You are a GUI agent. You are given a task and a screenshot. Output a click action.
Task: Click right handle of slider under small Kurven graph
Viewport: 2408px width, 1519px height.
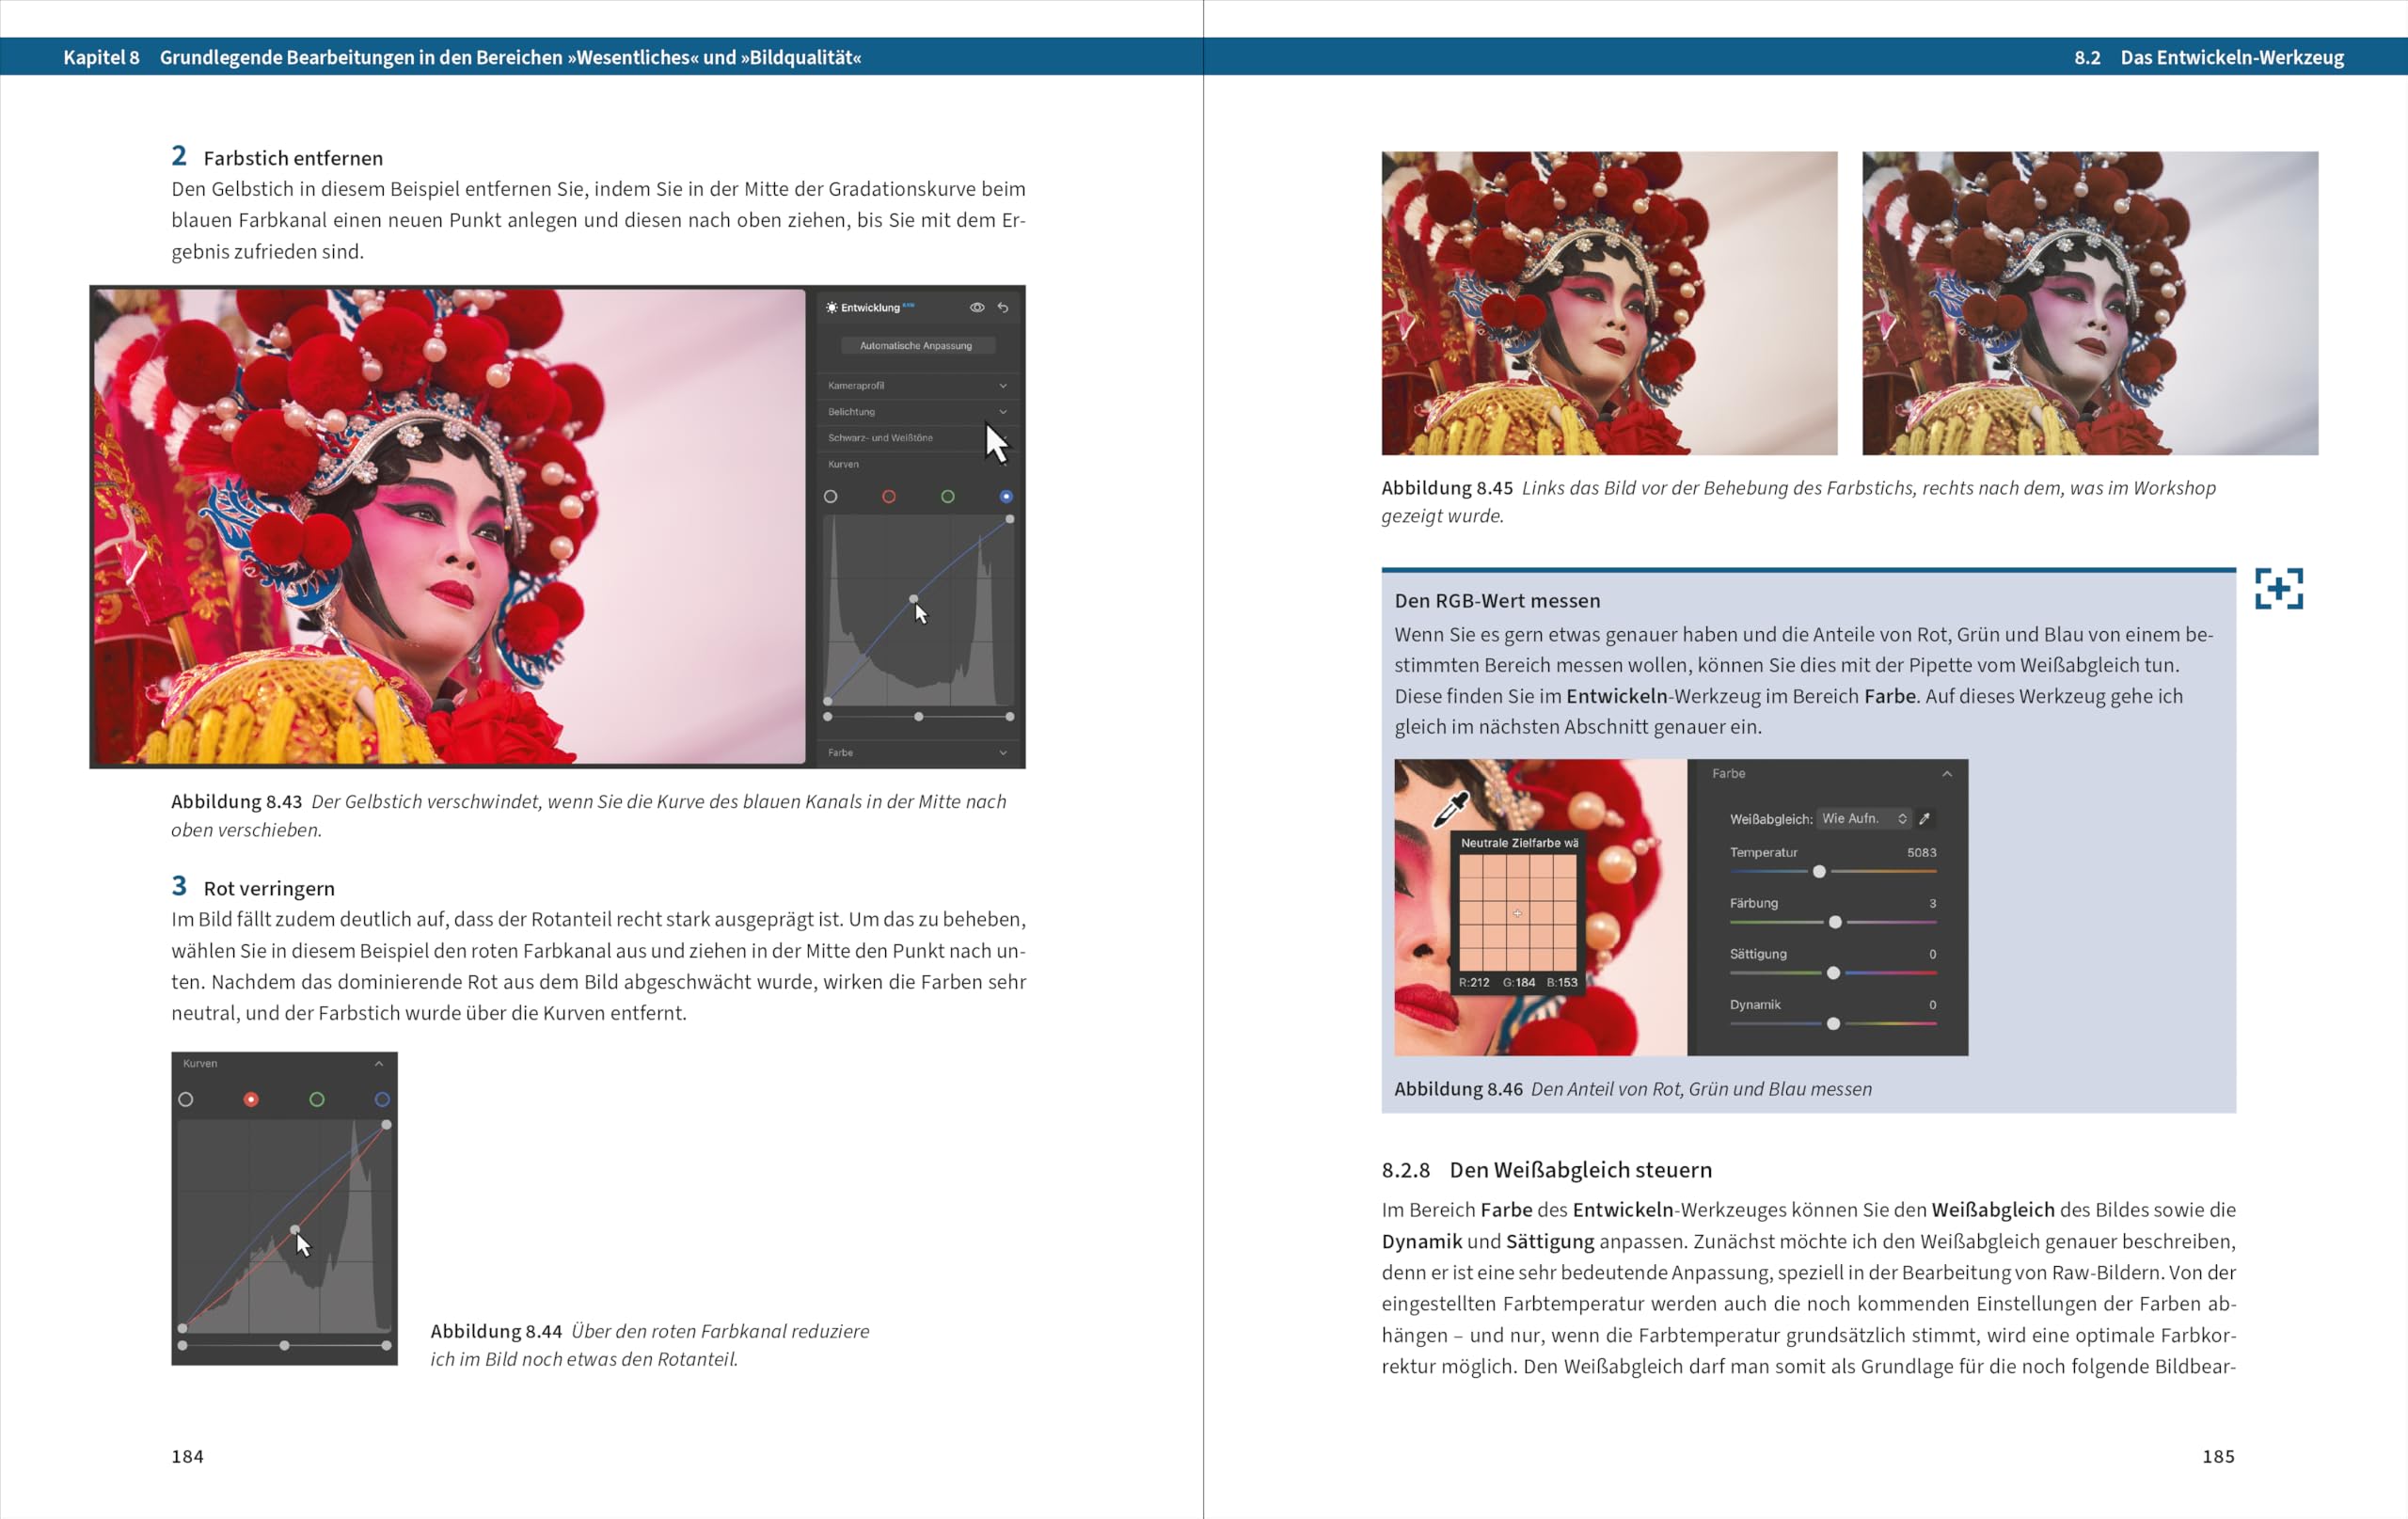[386, 1345]
